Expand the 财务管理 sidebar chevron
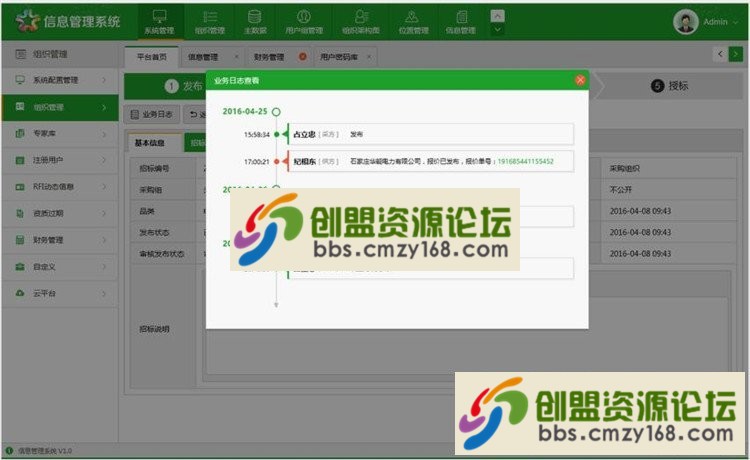This screenshot has width=750, height=460. point(104,240)
